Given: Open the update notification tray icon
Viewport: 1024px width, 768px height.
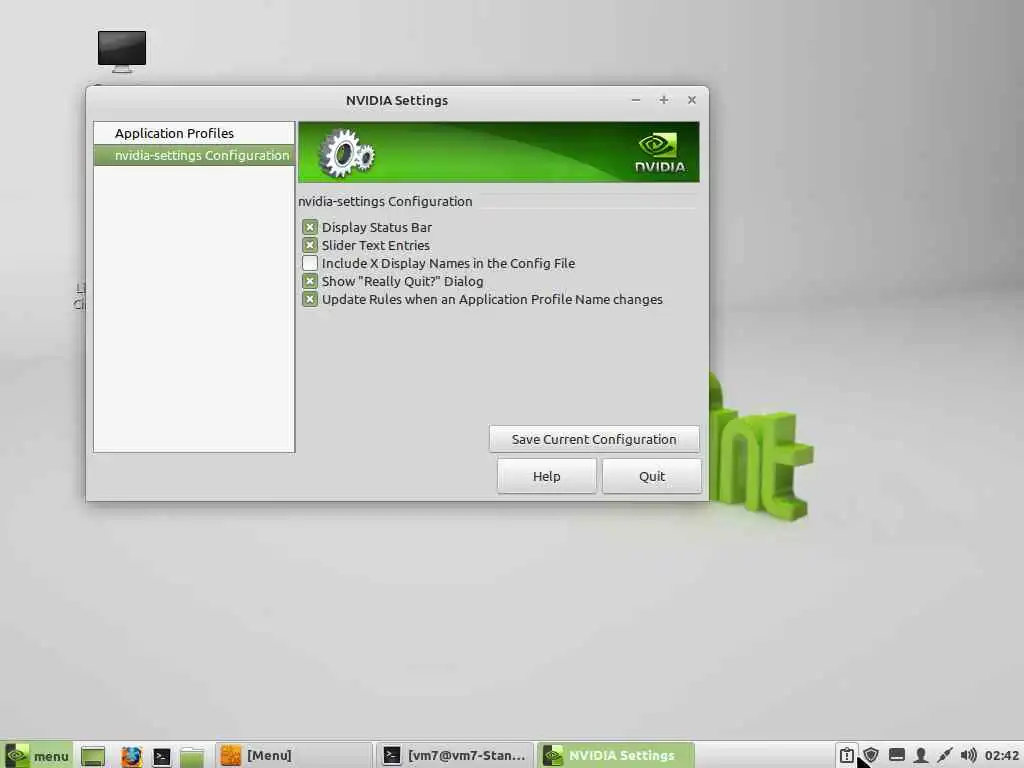Looking at the screenshot, I should pos(846,756).
